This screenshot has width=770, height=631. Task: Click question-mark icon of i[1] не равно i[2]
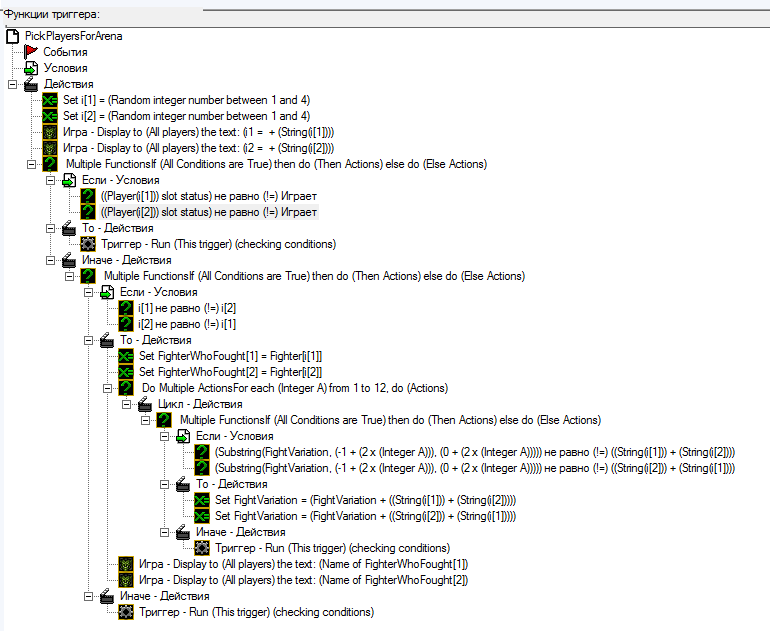[126, 308]
